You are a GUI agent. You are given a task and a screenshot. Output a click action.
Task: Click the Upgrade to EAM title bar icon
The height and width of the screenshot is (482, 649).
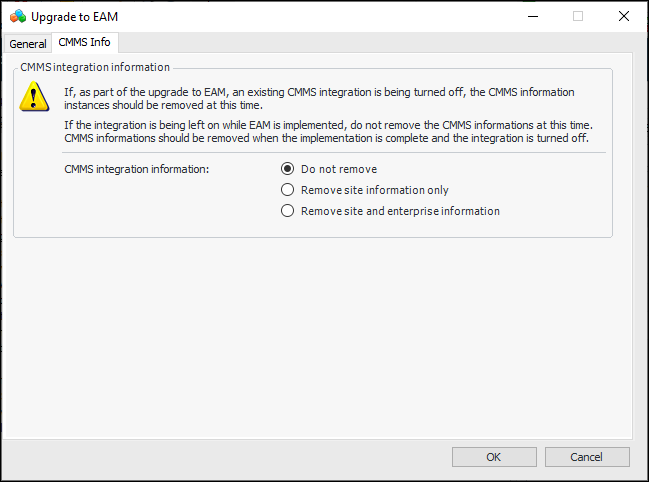tap(17, 16)
